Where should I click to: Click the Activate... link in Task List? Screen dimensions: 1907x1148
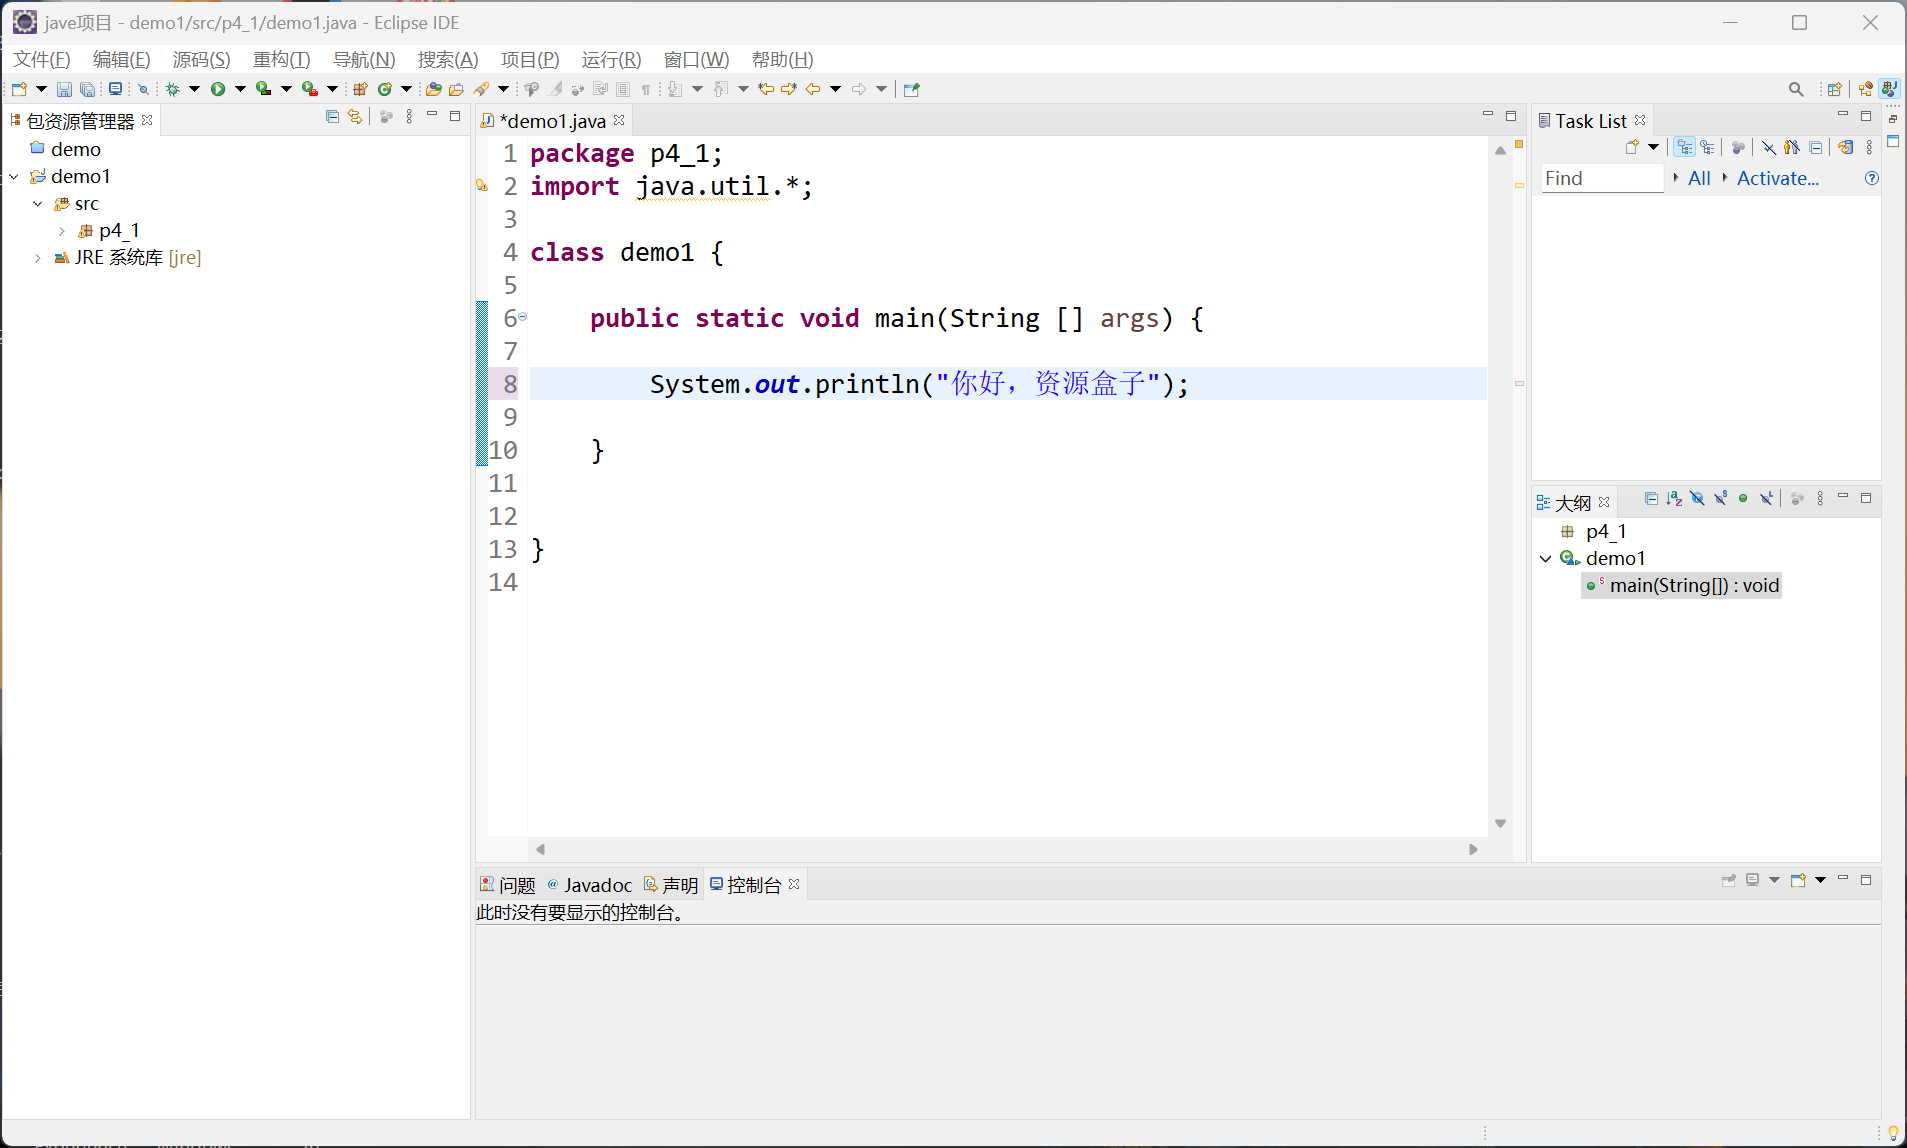(x=1778, y=178)
